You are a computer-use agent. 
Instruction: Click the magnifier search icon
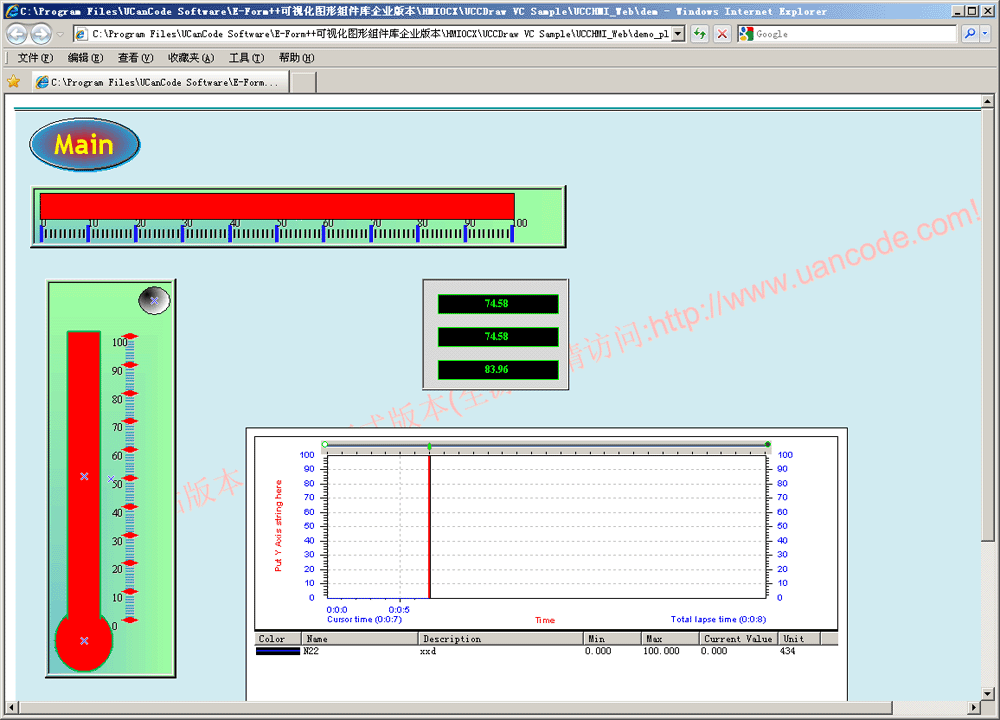(x=970, y=33)
